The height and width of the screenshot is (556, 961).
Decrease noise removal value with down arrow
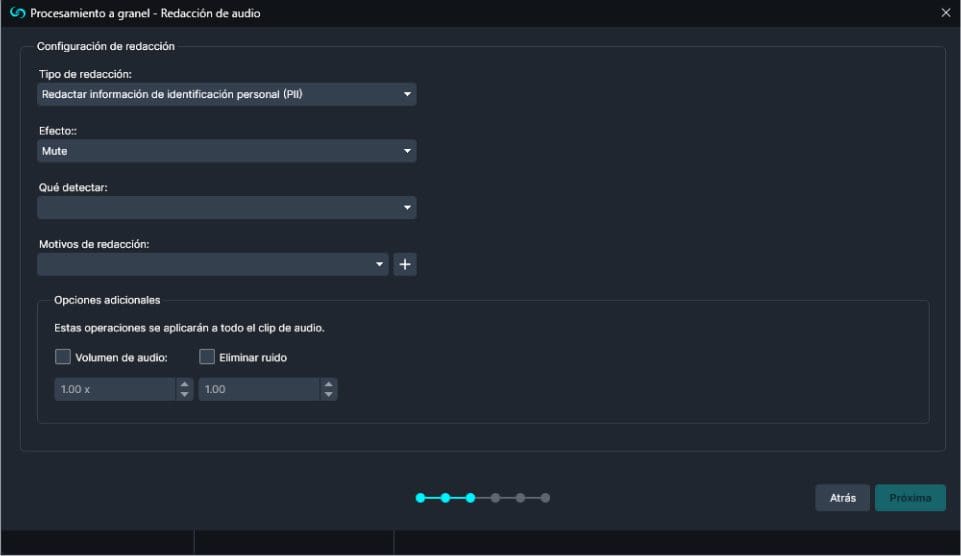(329, 395)
